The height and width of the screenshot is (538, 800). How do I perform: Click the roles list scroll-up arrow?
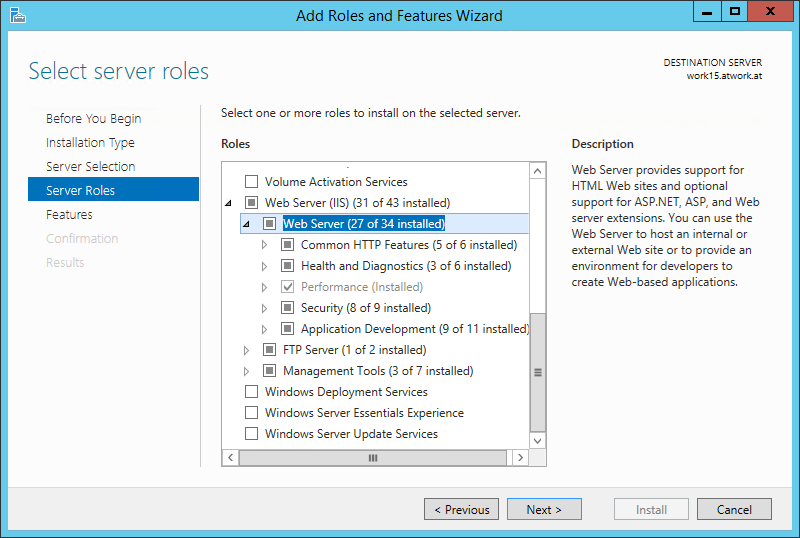(x=538, y=172)
